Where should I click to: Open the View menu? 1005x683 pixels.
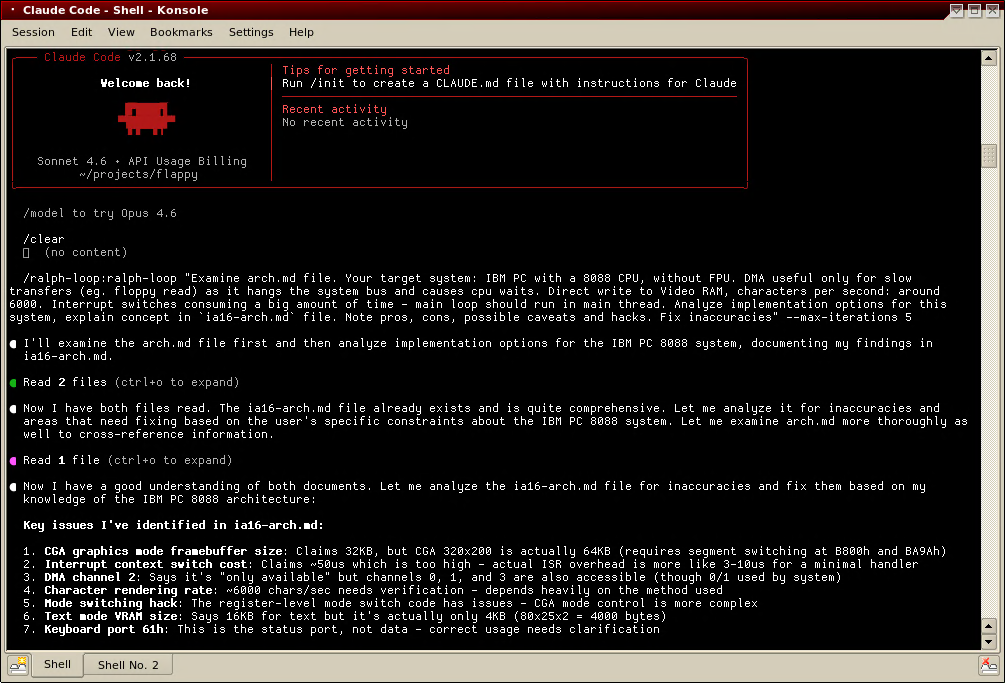(121, 32)
